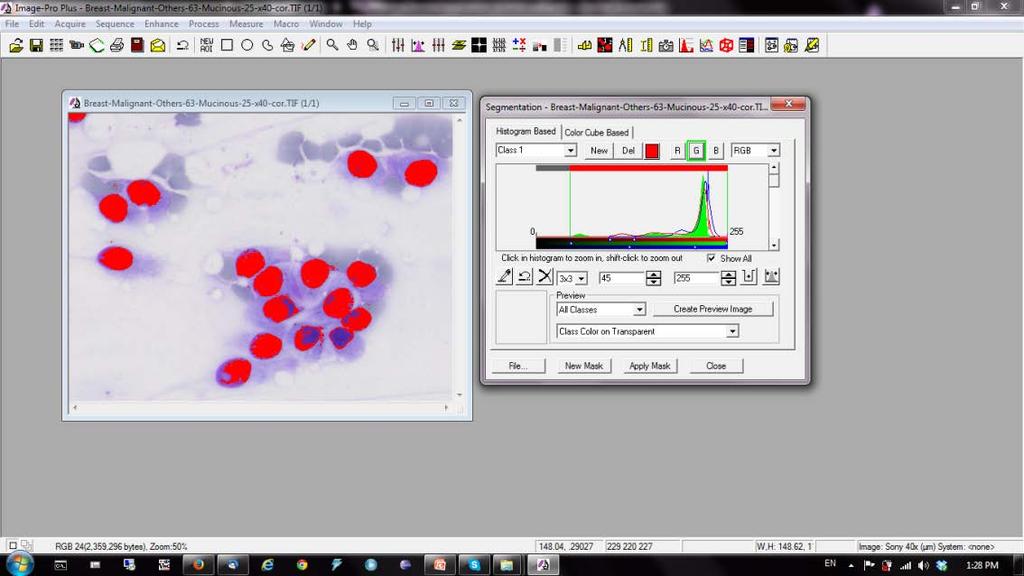Toggle the B channel button
The height and width of the screenshot is (576, 1024).
pos(716,151)
